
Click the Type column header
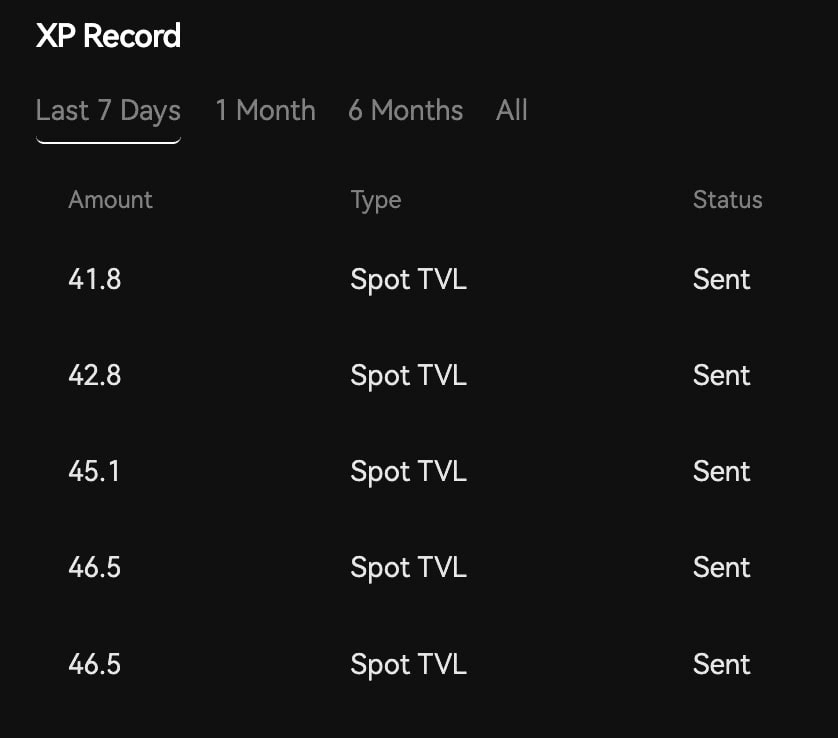tap(375, 200)
